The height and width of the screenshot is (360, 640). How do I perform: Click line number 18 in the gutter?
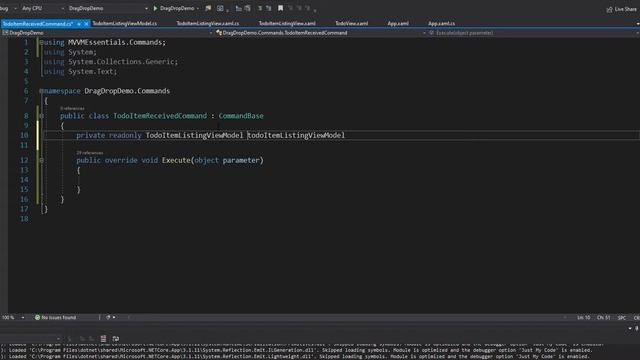click(x=24, y=219)
